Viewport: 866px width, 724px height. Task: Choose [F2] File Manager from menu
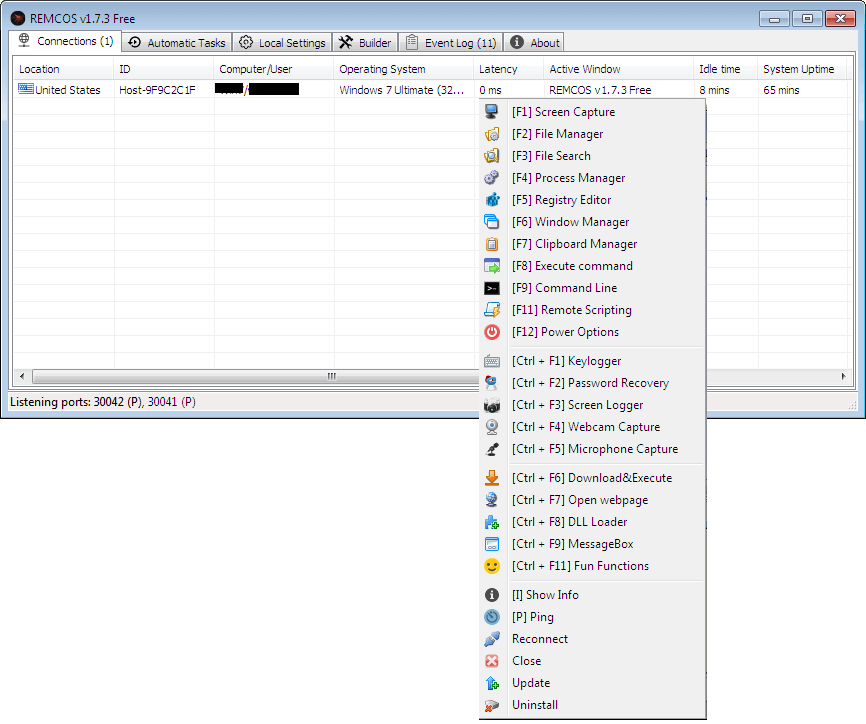(x=593, y=134)
